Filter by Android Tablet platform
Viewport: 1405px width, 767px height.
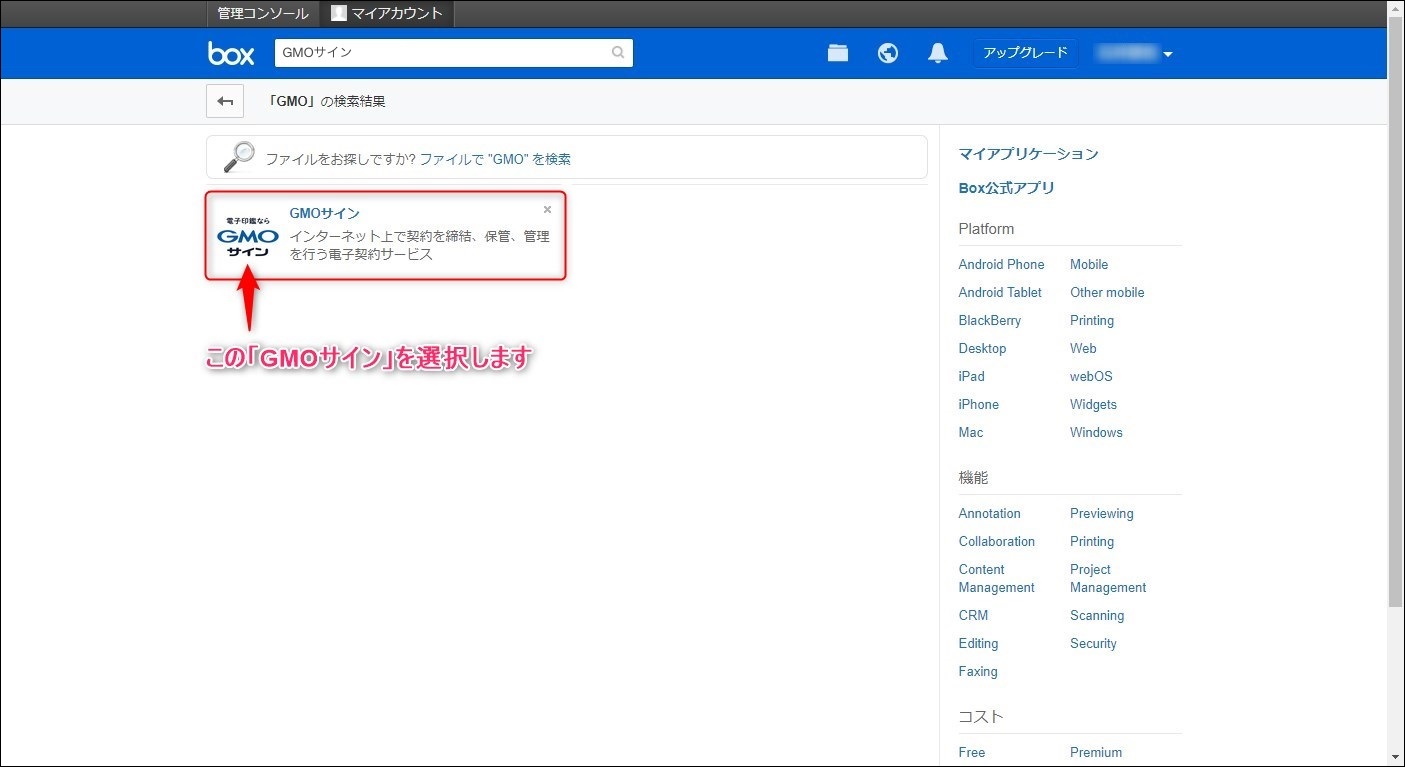pyautogui.click(x=1000, y=292)
